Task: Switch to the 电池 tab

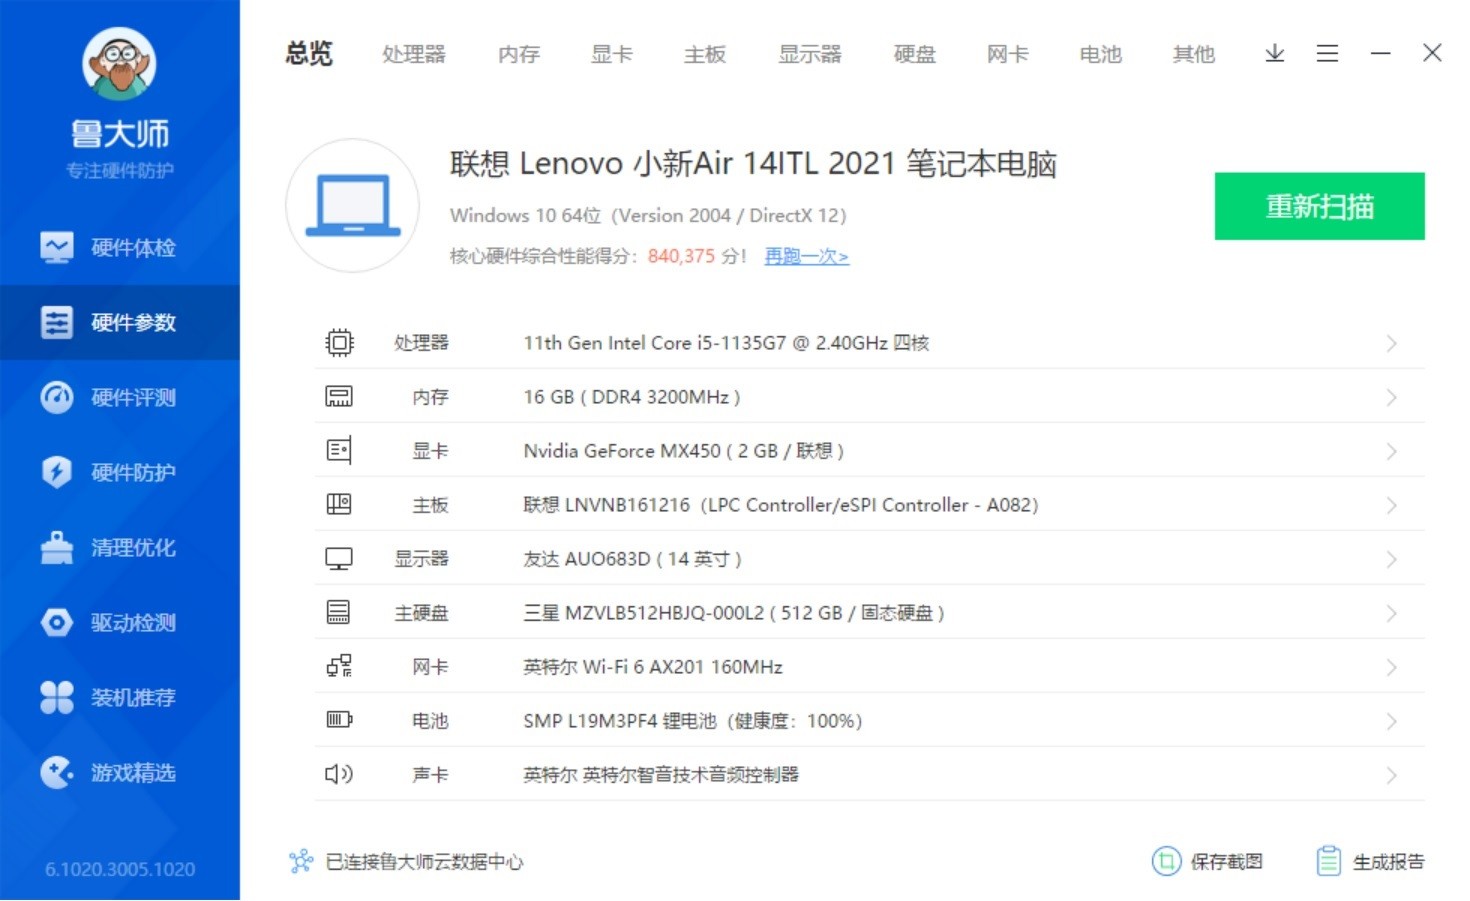Action: tap(1101, 54)
